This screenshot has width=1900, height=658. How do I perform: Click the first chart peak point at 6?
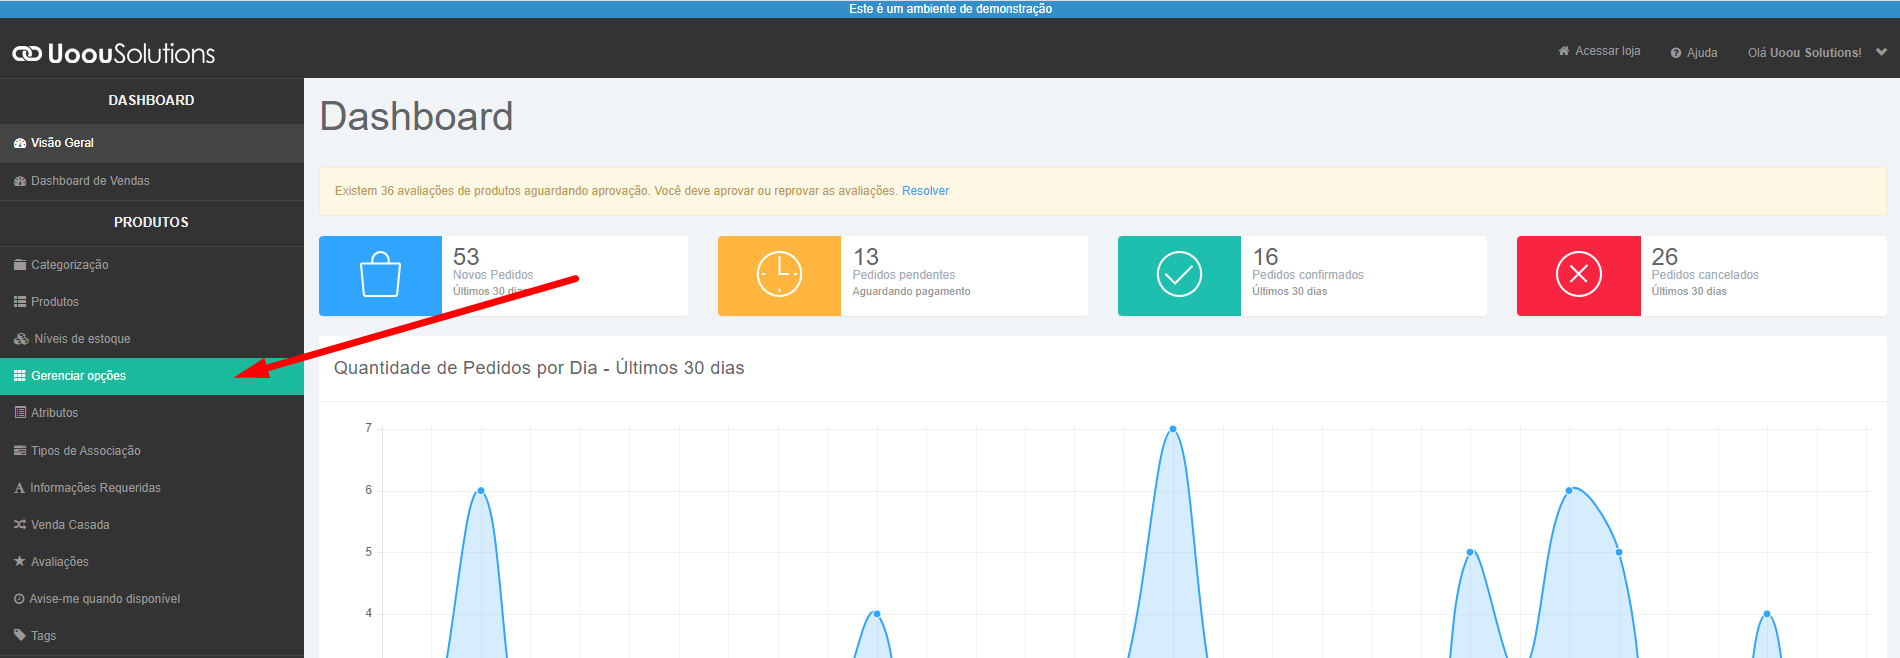(481, 491)
